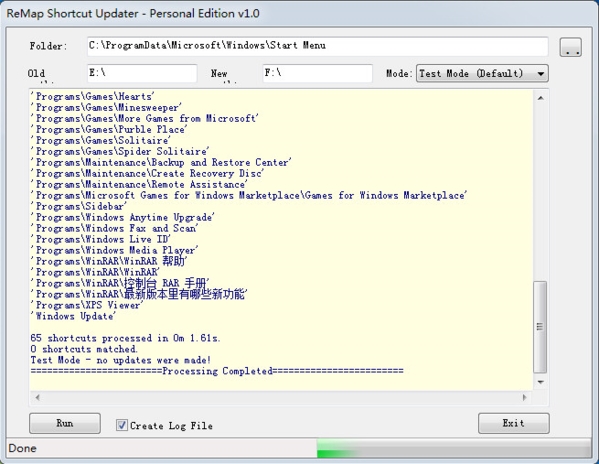The width and height of the screenshot is (599, 464).
Task: Click the 'Folder:' label
Action: 48,46
